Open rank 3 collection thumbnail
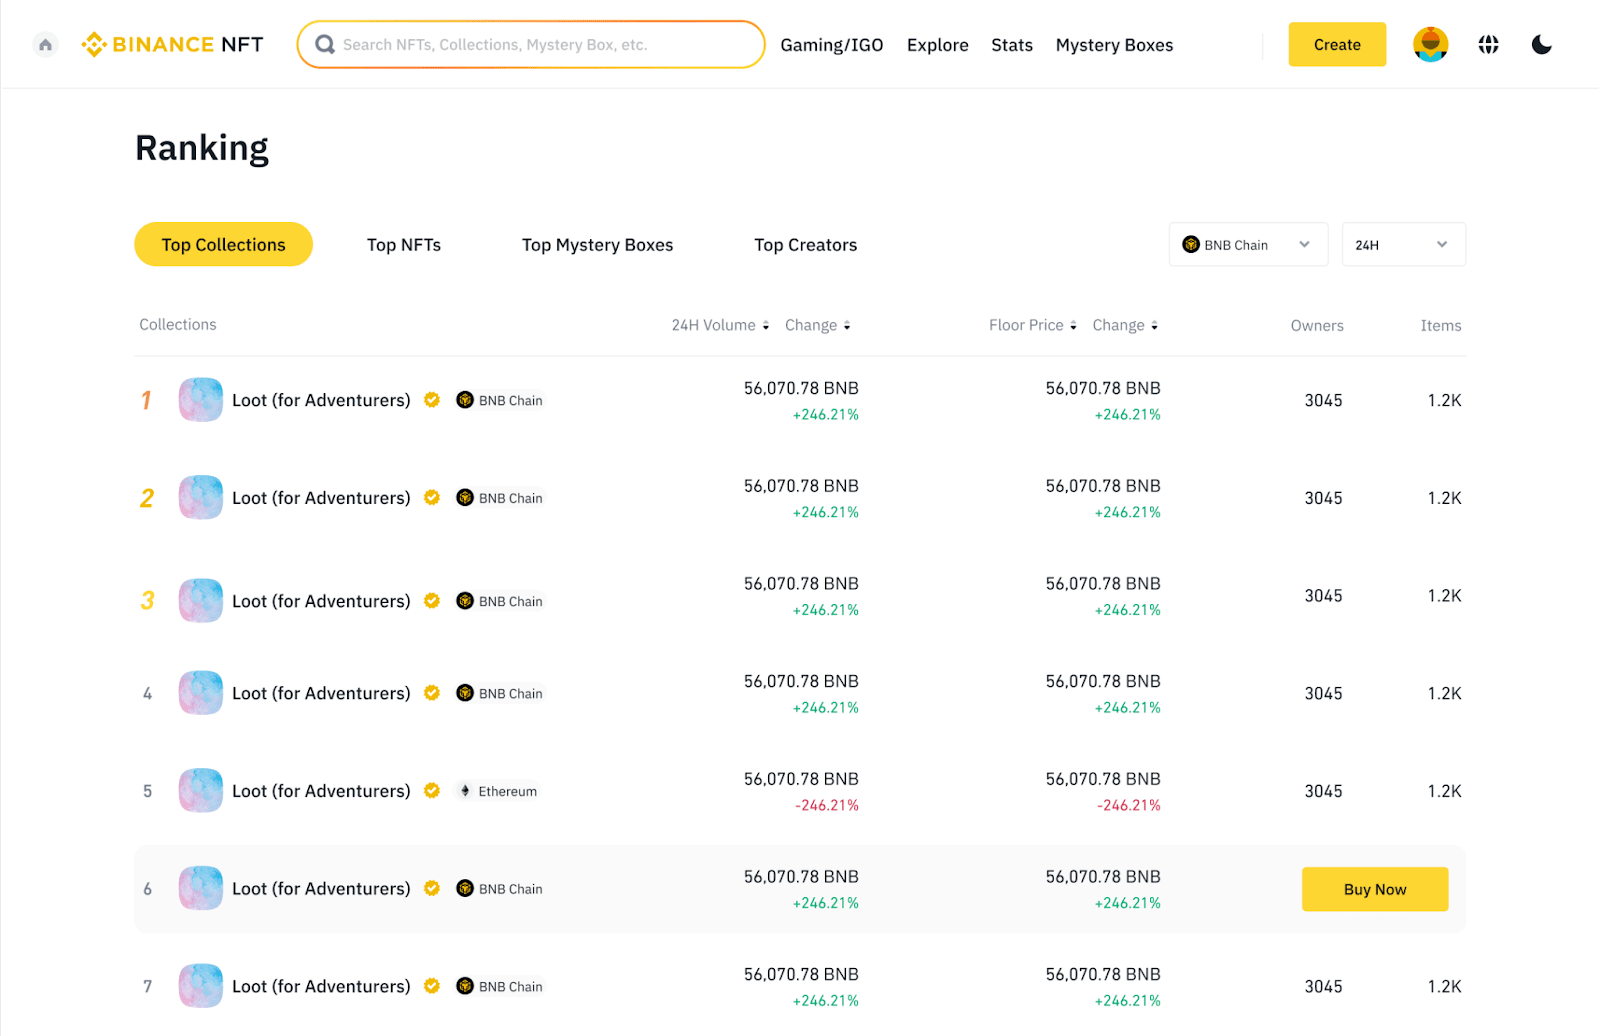1600x1036 pixels. coord(201,601)
